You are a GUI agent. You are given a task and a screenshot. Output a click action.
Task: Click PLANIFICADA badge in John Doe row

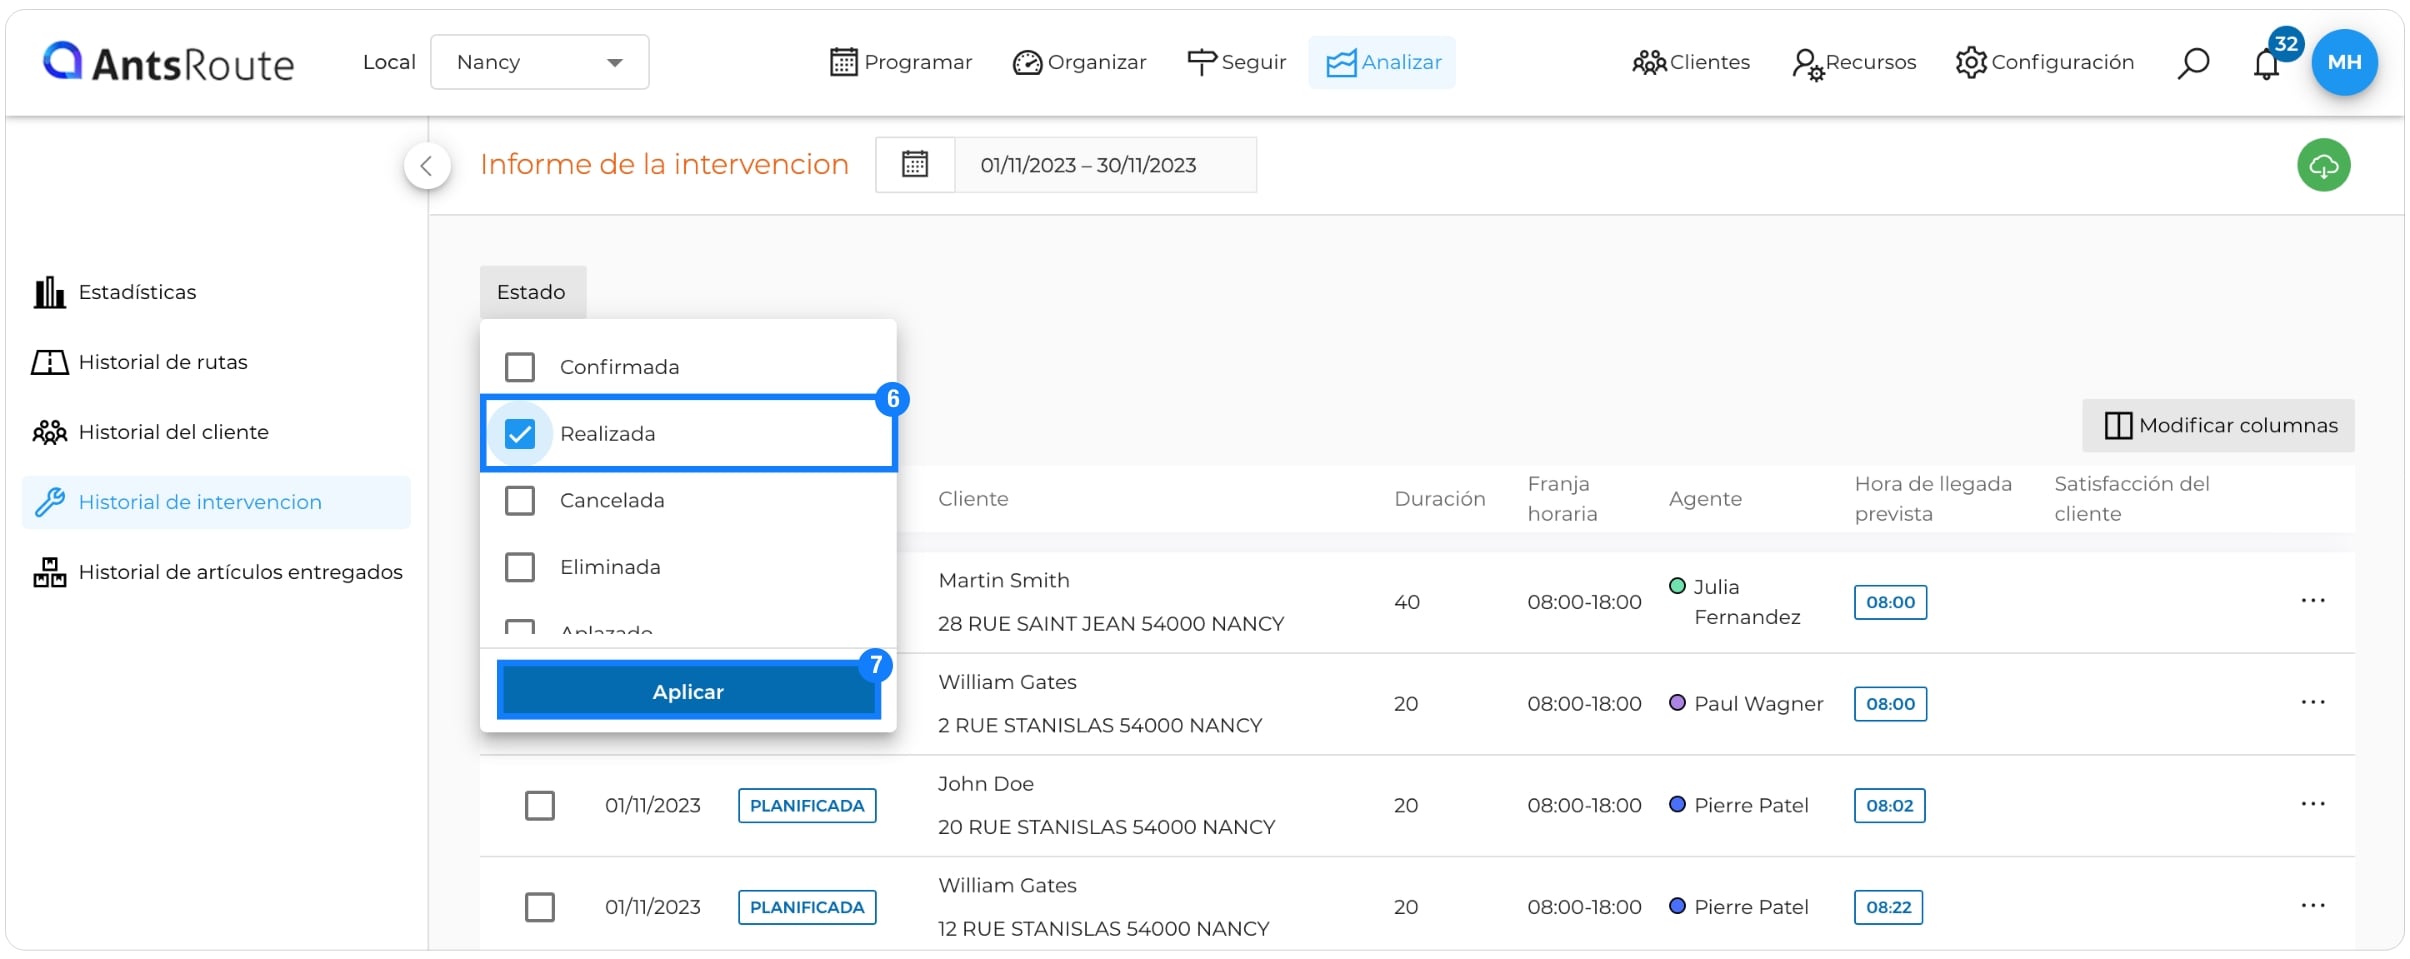coord(807,805)
